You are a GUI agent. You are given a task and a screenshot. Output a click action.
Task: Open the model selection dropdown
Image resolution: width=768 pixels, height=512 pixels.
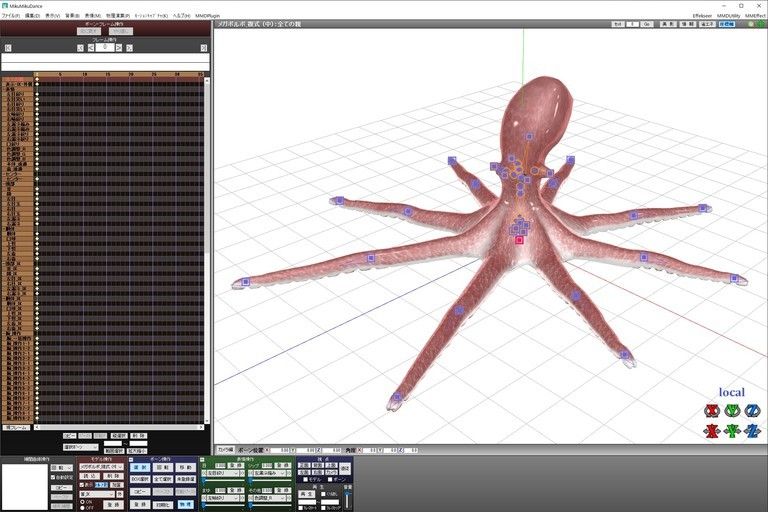pos(101,467)
